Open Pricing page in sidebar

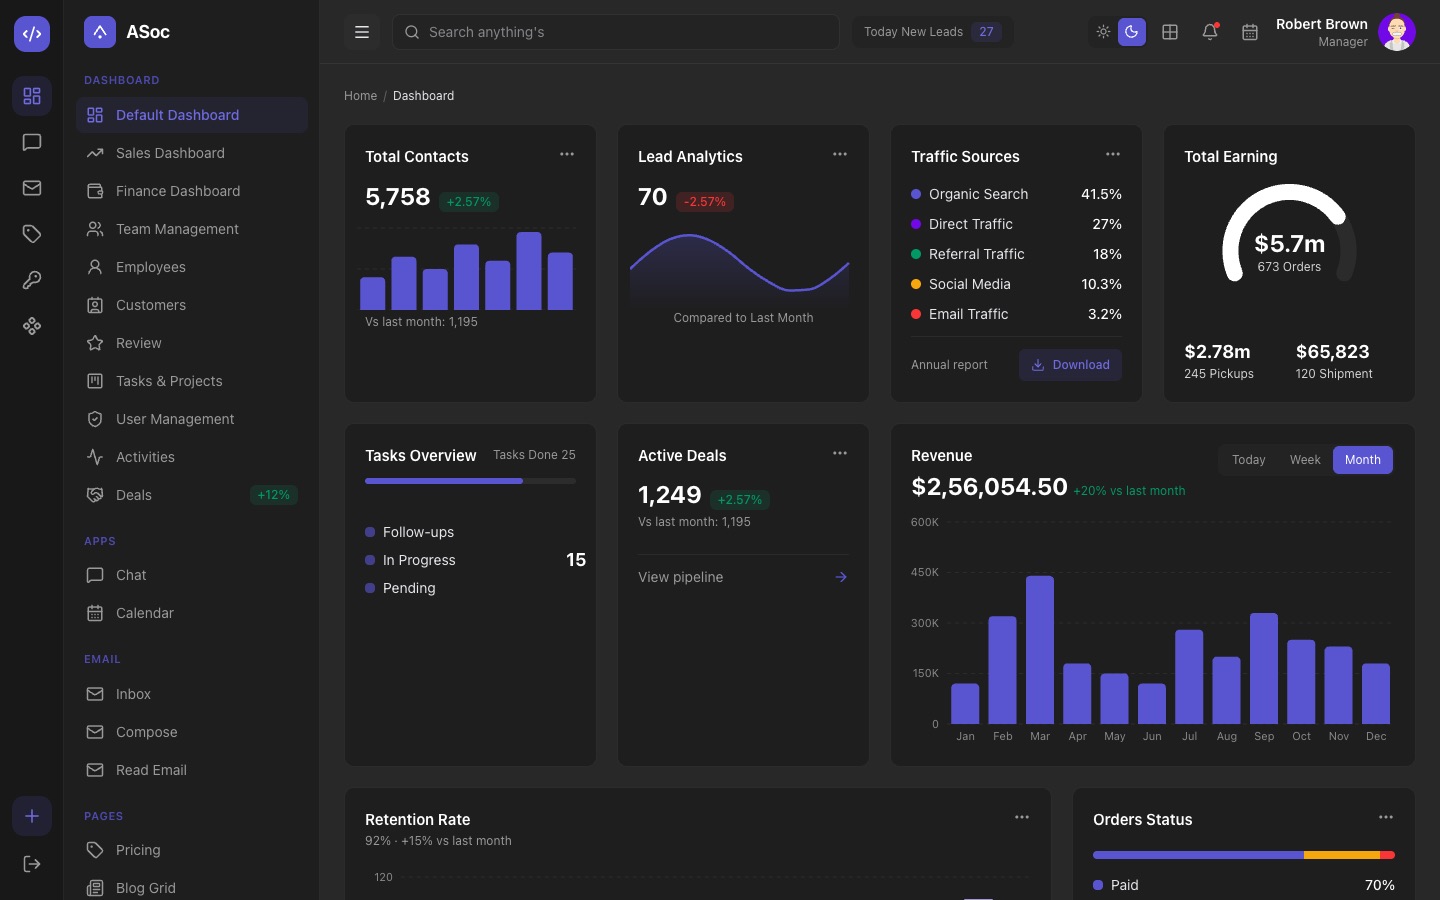(192, 850)
